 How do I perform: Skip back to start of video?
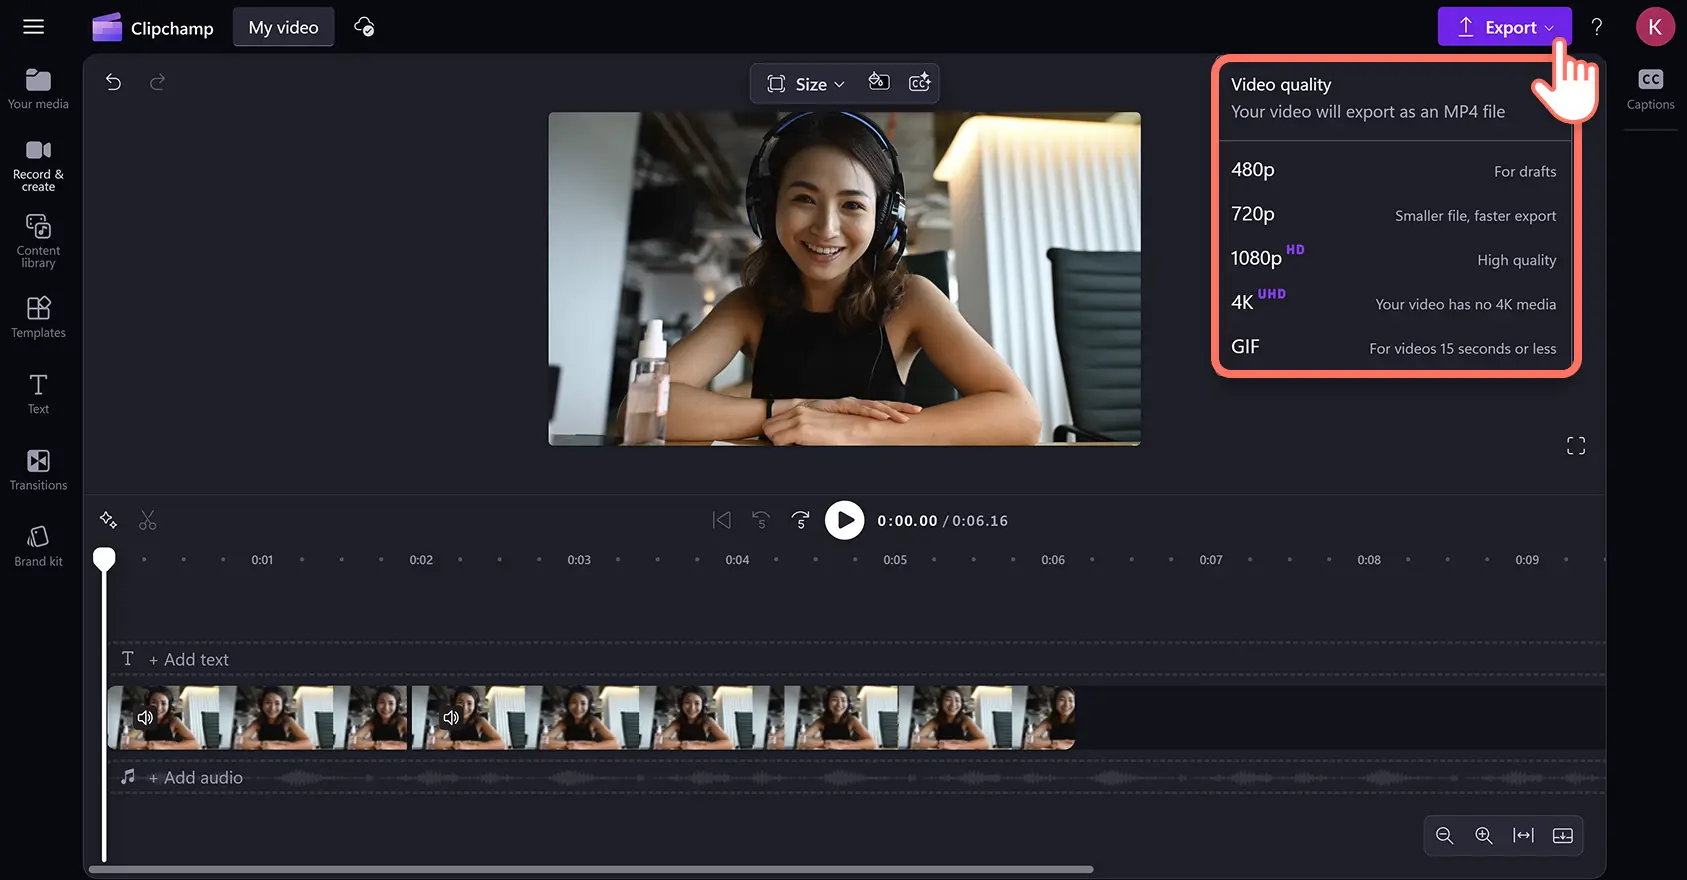point(721,520)
